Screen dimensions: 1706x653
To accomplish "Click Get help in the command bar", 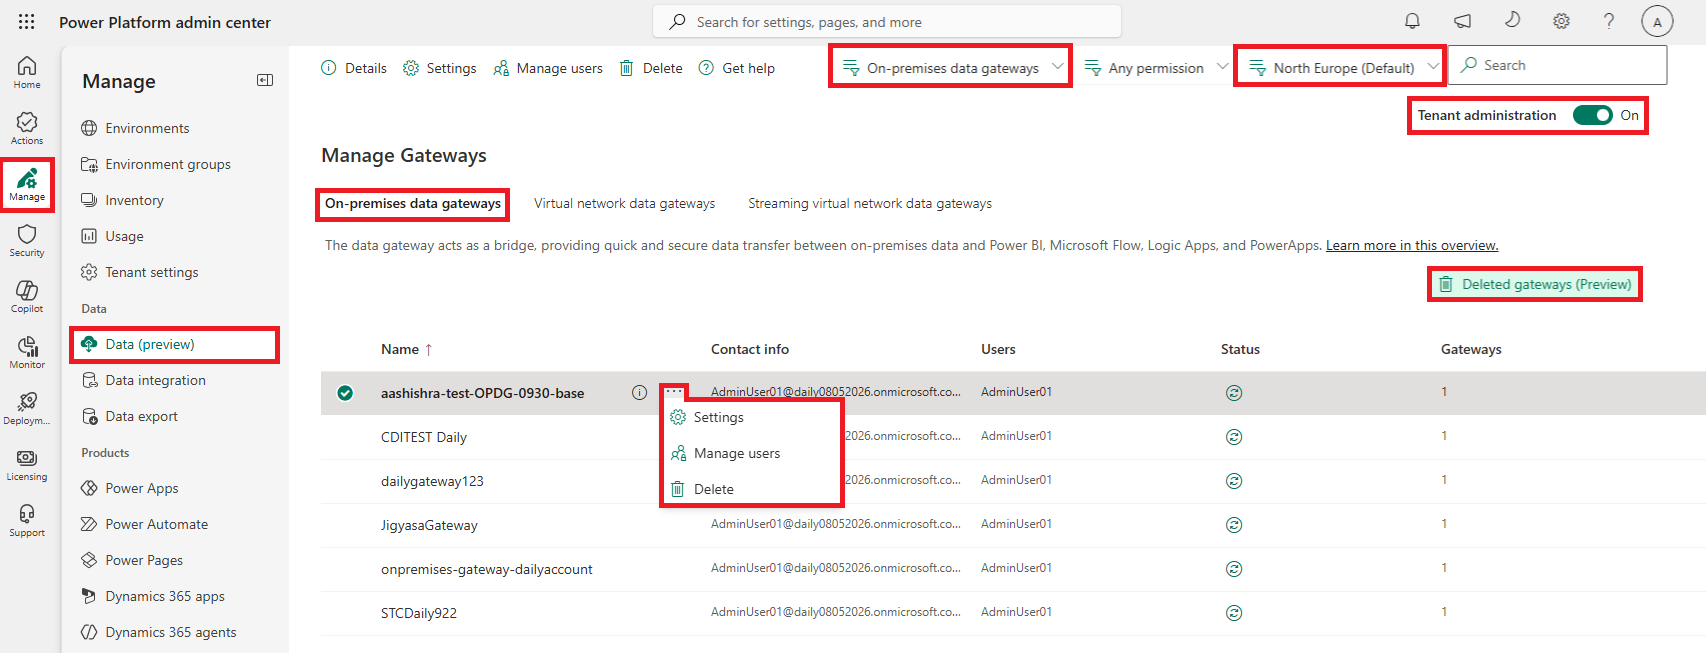I will point(737,68).
